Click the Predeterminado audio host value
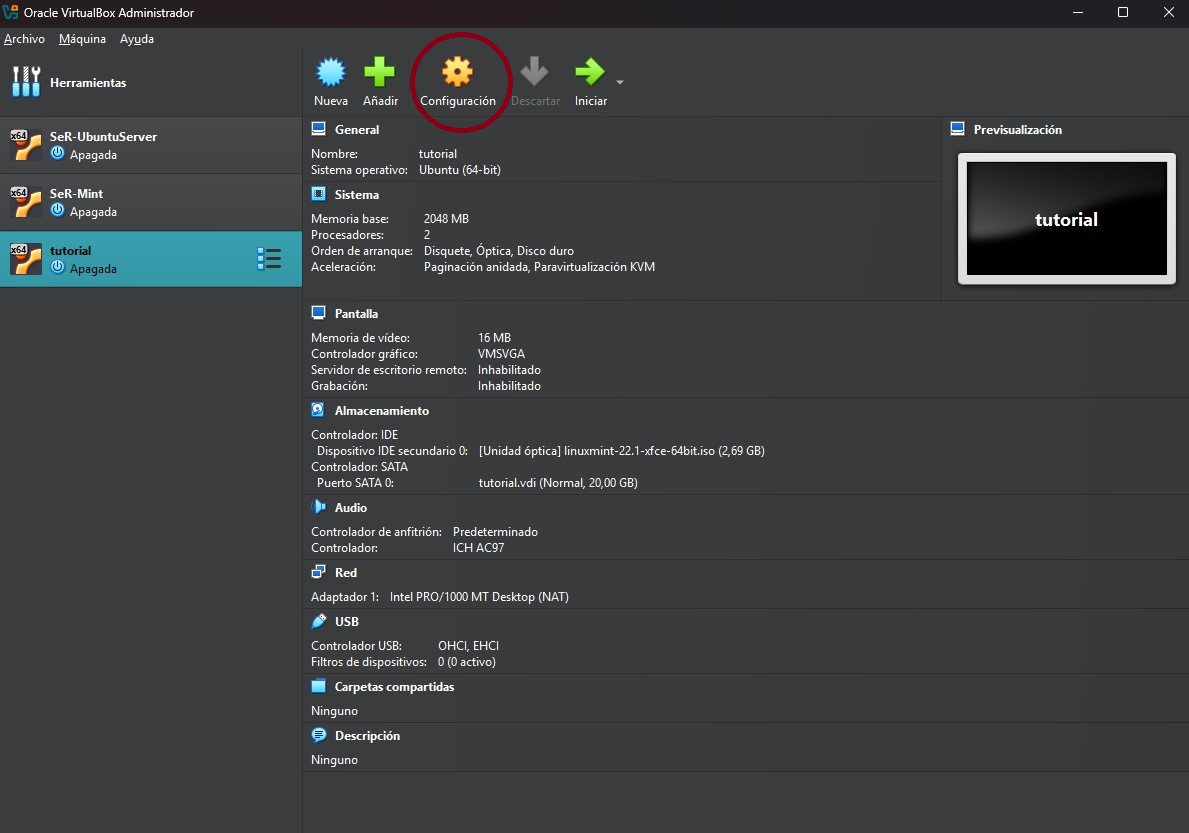Viewport: 1189px width, 833px height. [x=495, y=532]
